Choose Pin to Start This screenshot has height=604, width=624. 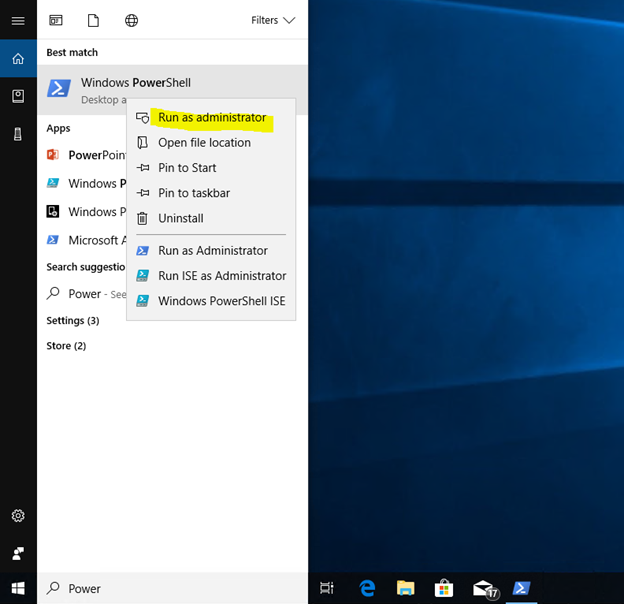click(x=211, y=168)
